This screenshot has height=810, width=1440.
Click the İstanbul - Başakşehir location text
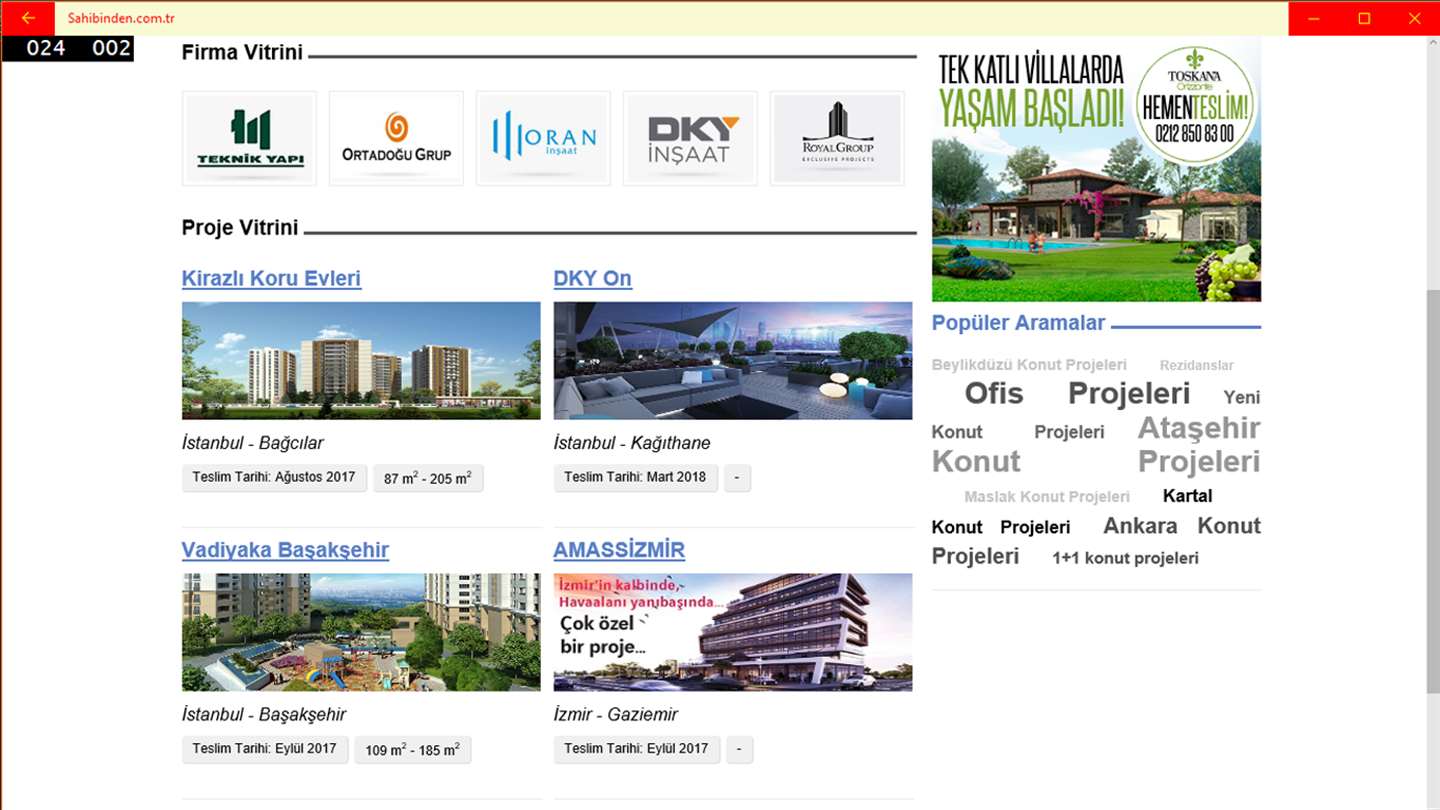click(264, 715)
